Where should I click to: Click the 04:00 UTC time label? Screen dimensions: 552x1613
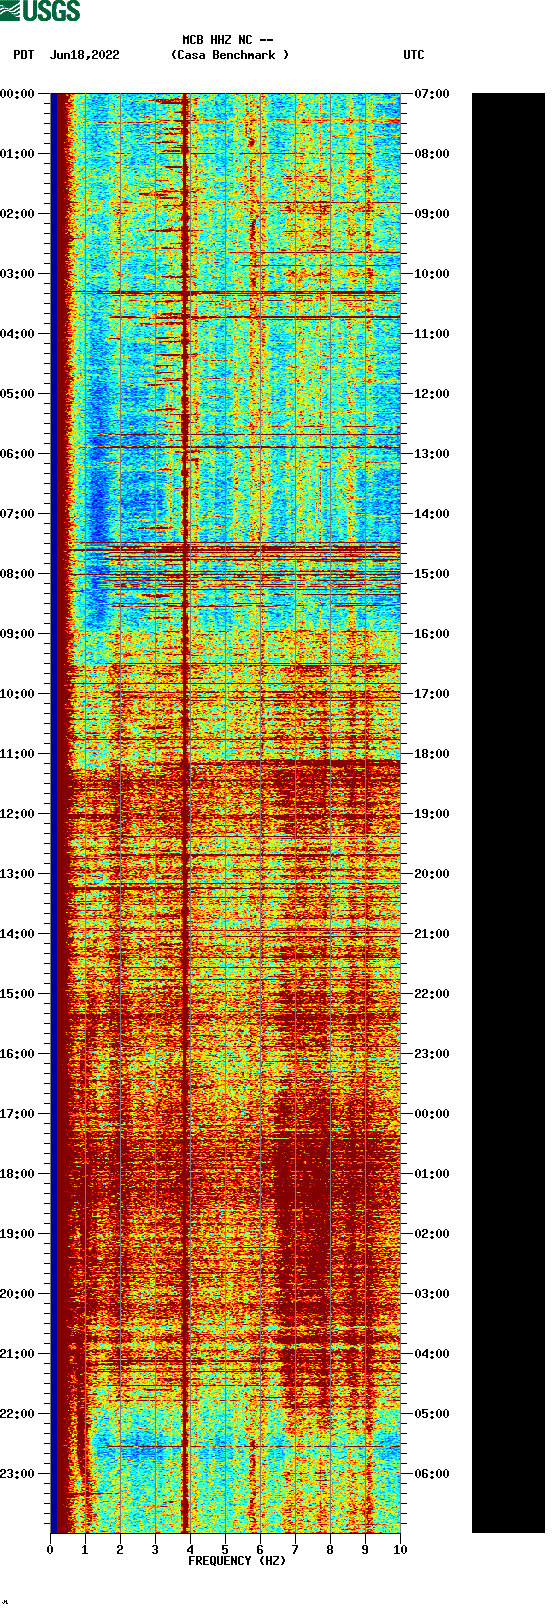pos(432,1354)
